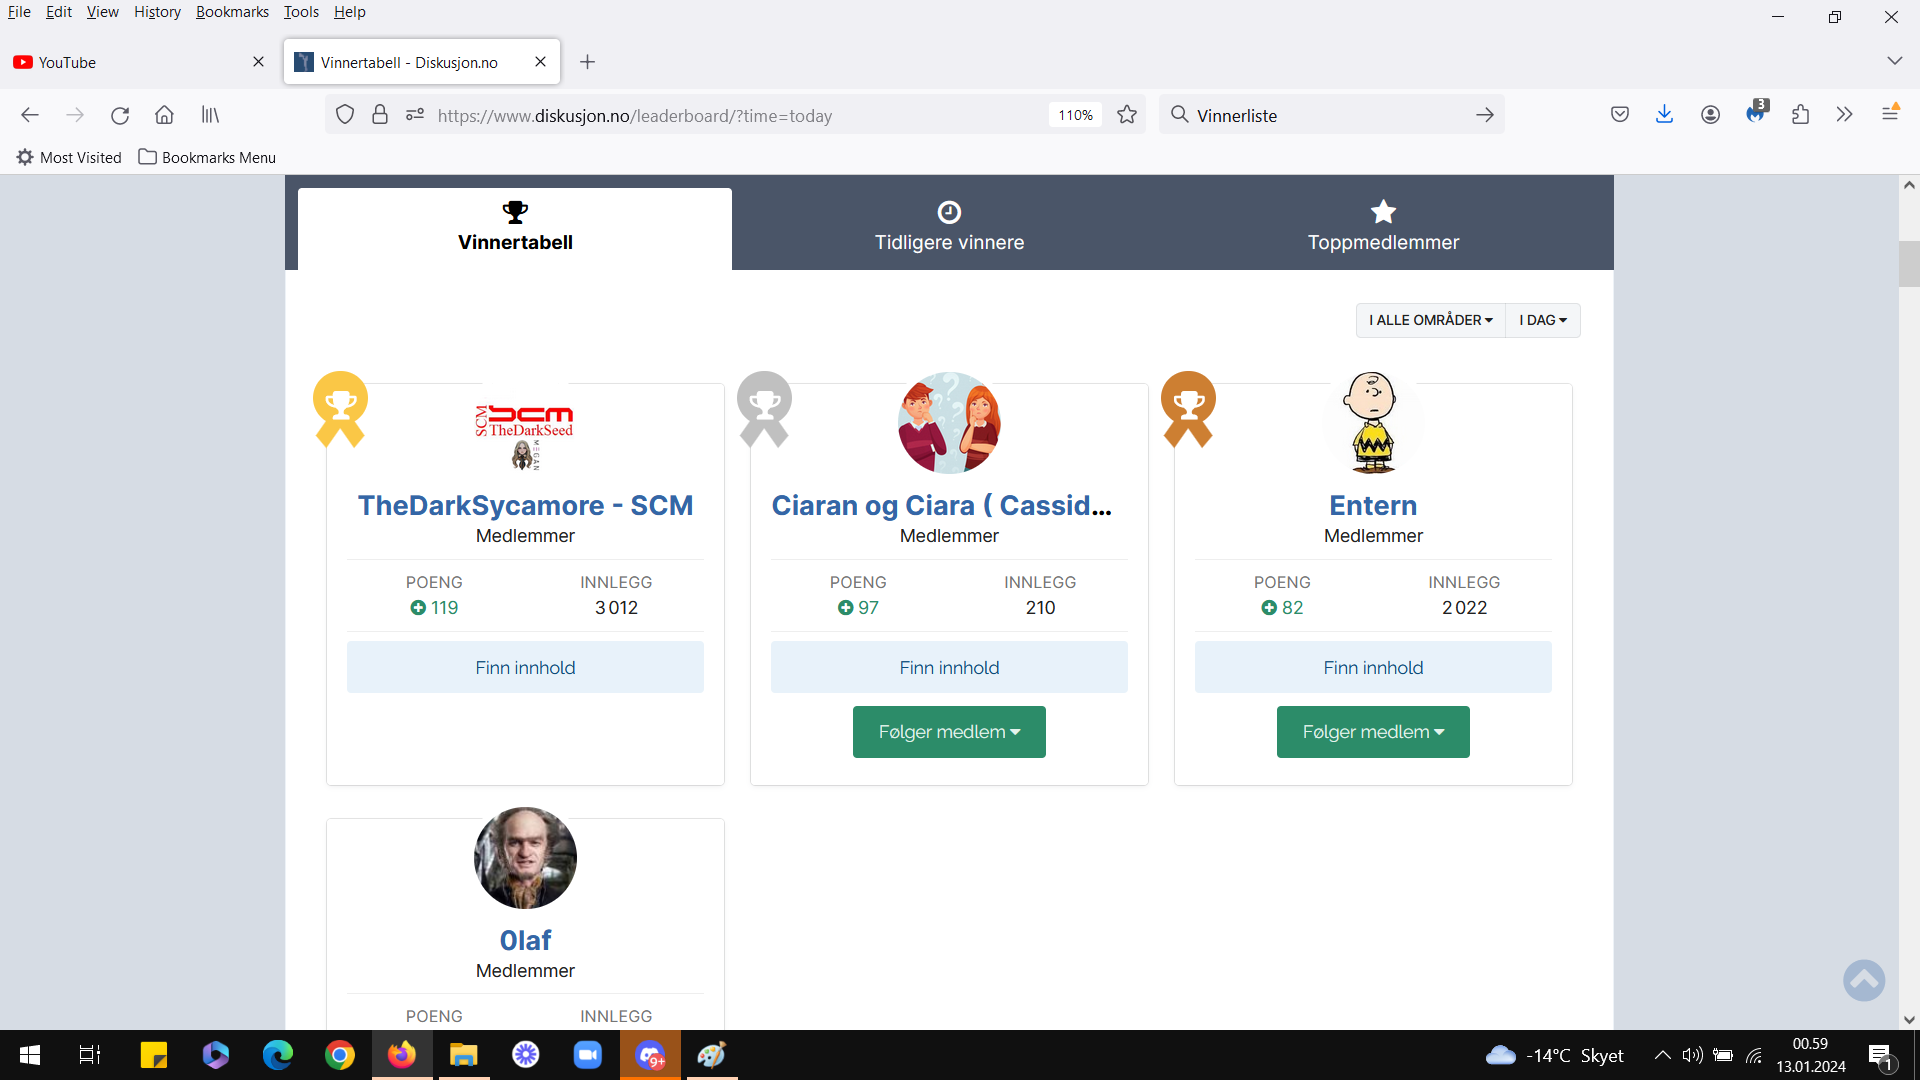Screen dimensions: 1920x1080
Task: Switch to the Tidligere vinnere tab
Action: coord(949,227)
